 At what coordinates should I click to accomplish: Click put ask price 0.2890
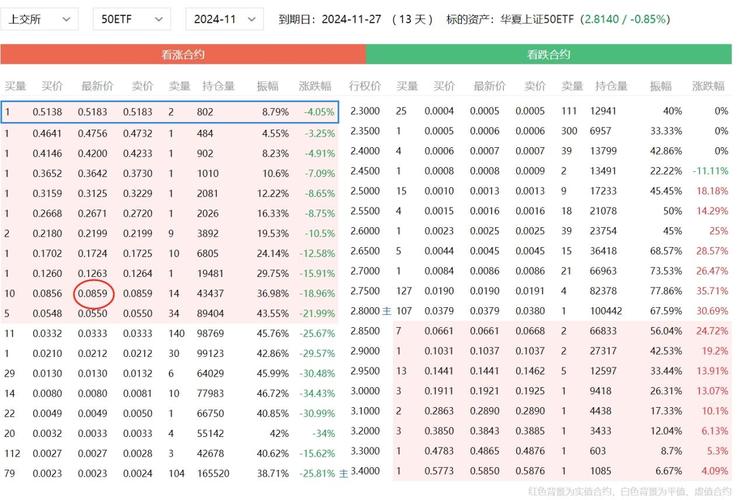(x=530, y=411)
